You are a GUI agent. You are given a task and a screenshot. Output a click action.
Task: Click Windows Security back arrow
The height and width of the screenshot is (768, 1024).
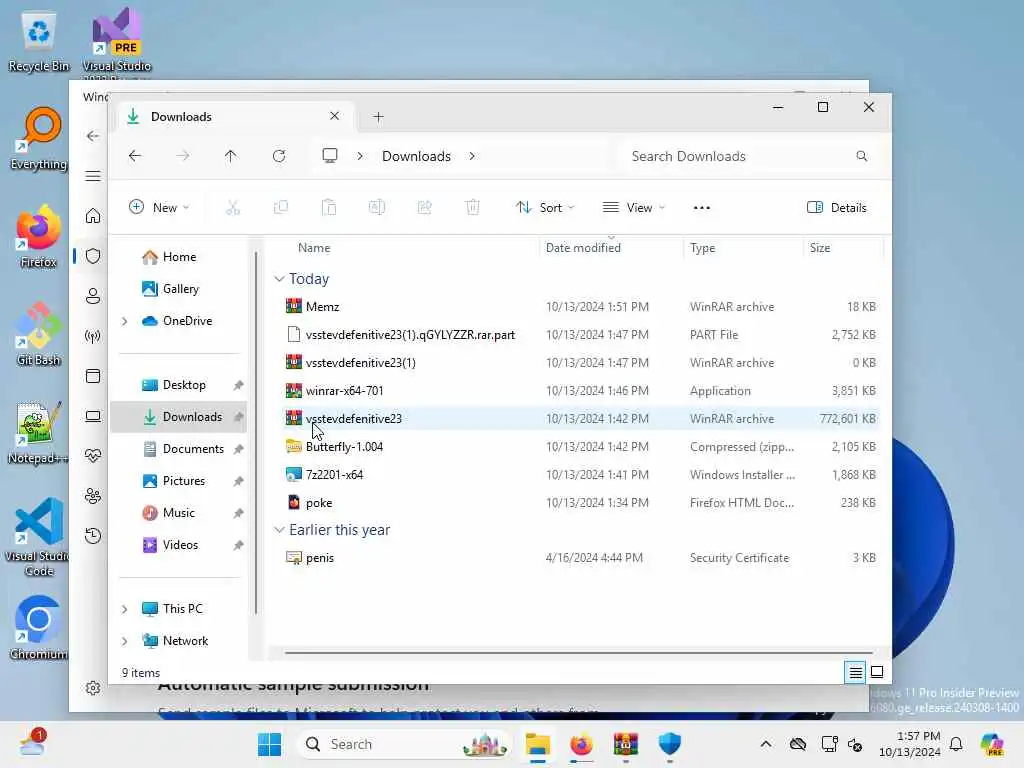[x=93, y=136]
